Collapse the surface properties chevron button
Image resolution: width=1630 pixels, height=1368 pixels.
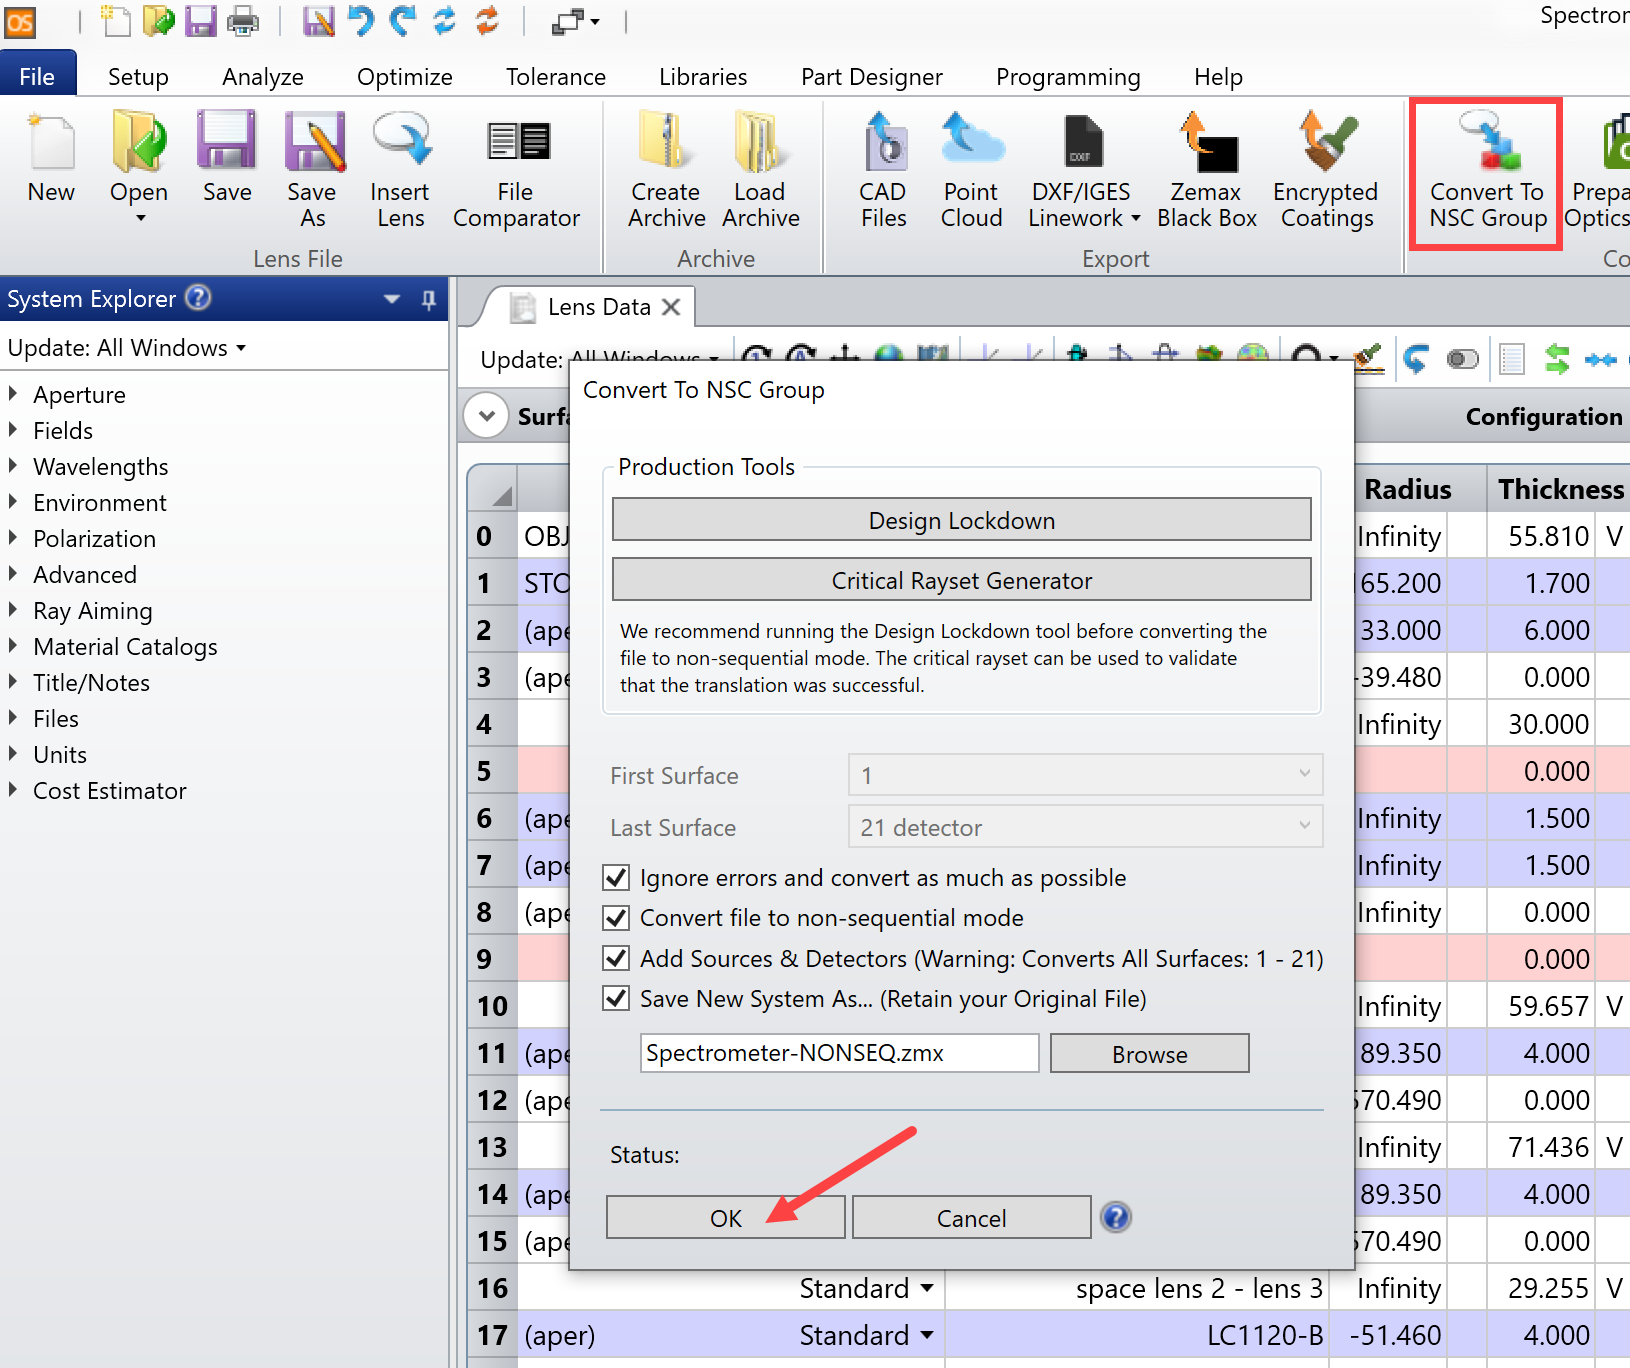point(487,416)
